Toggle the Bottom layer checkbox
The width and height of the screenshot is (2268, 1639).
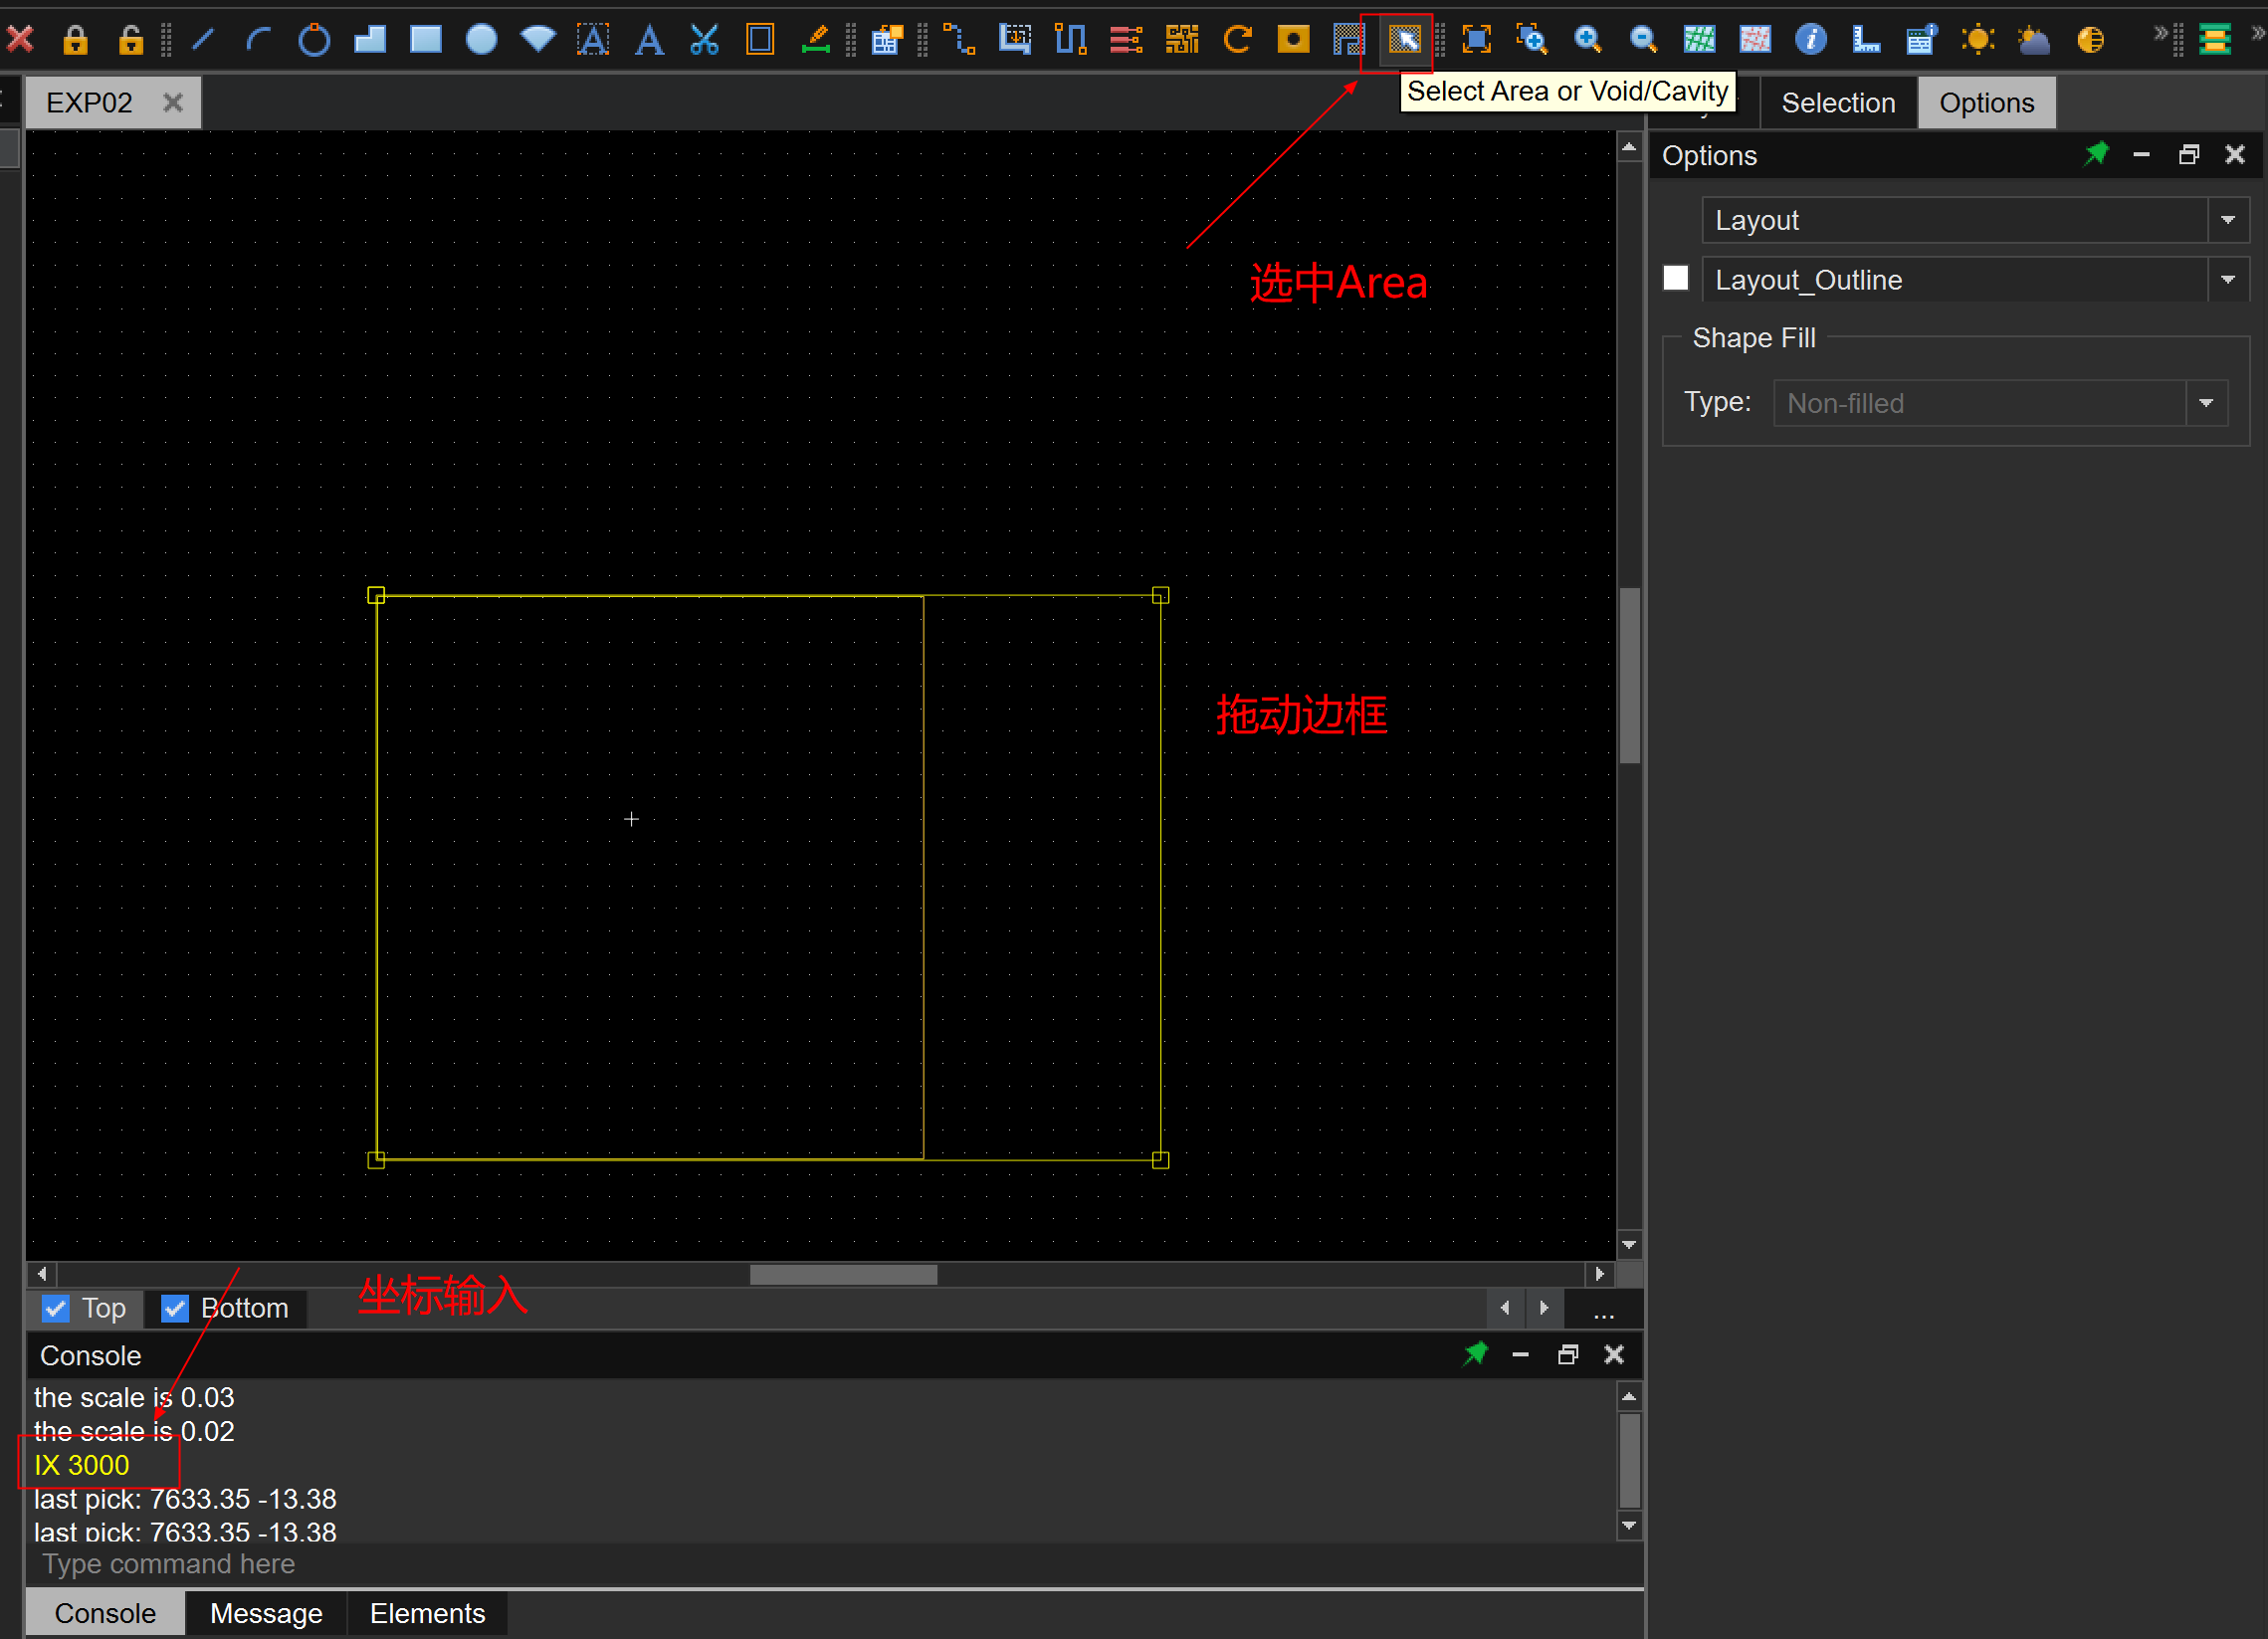(175, 1308)
